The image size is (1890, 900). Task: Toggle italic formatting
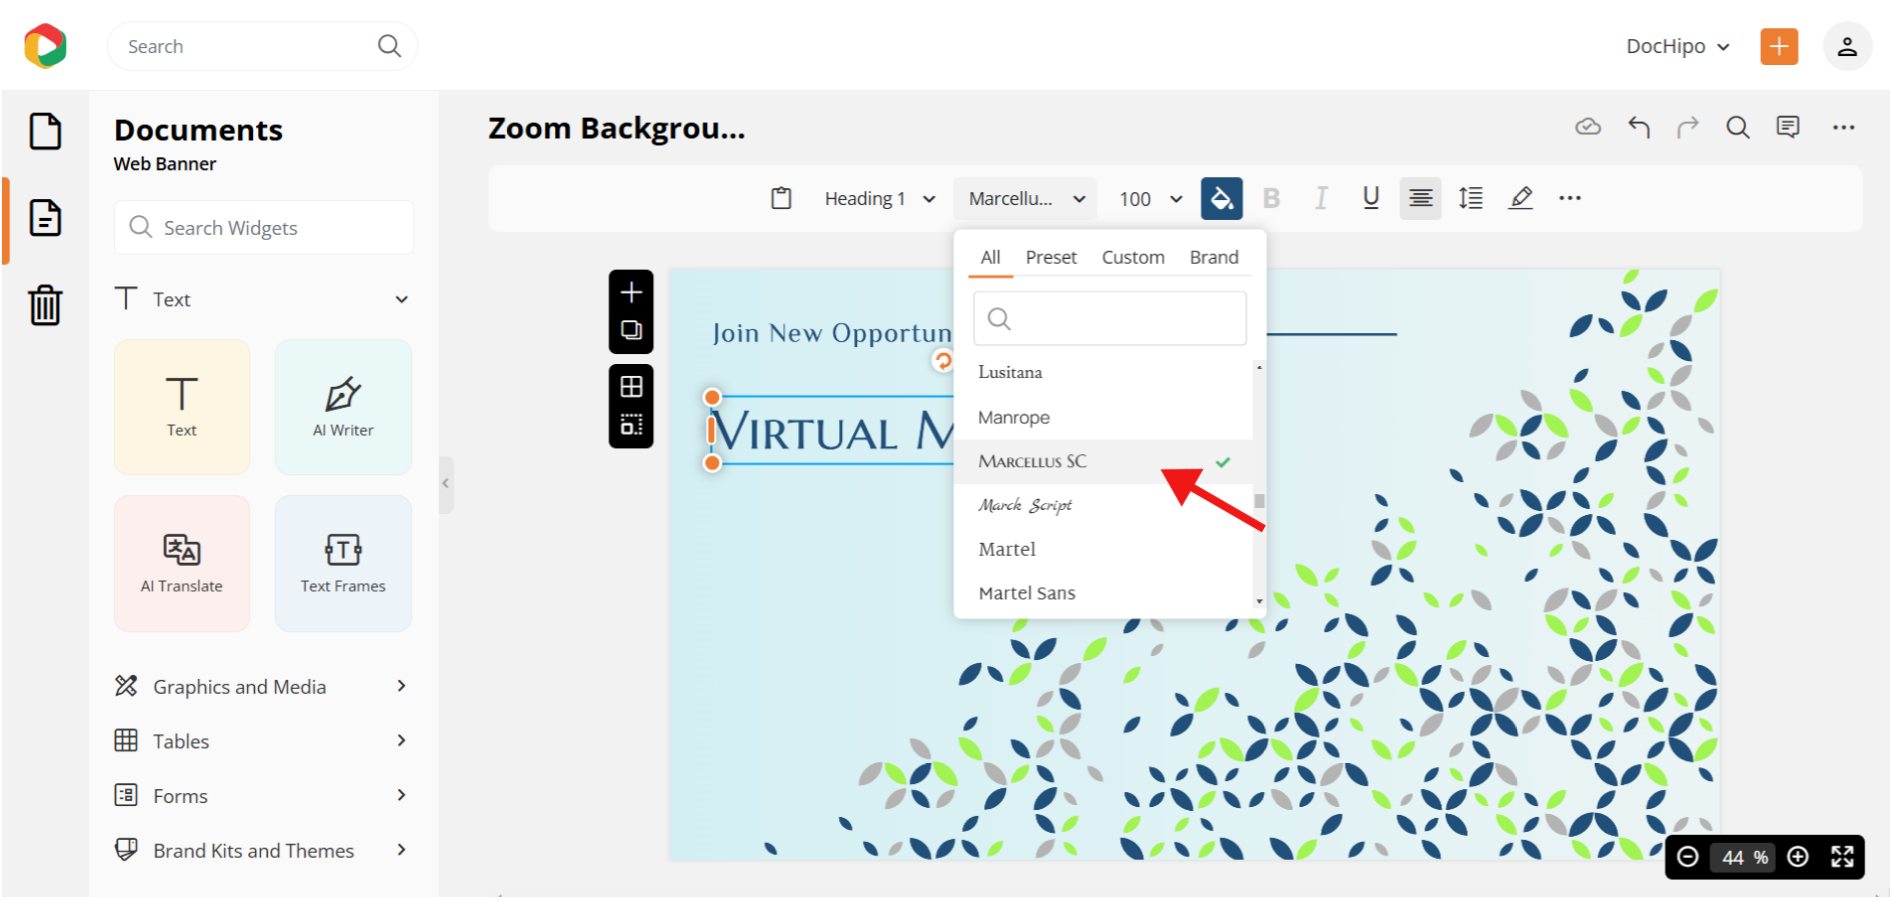click(1321, 198)
